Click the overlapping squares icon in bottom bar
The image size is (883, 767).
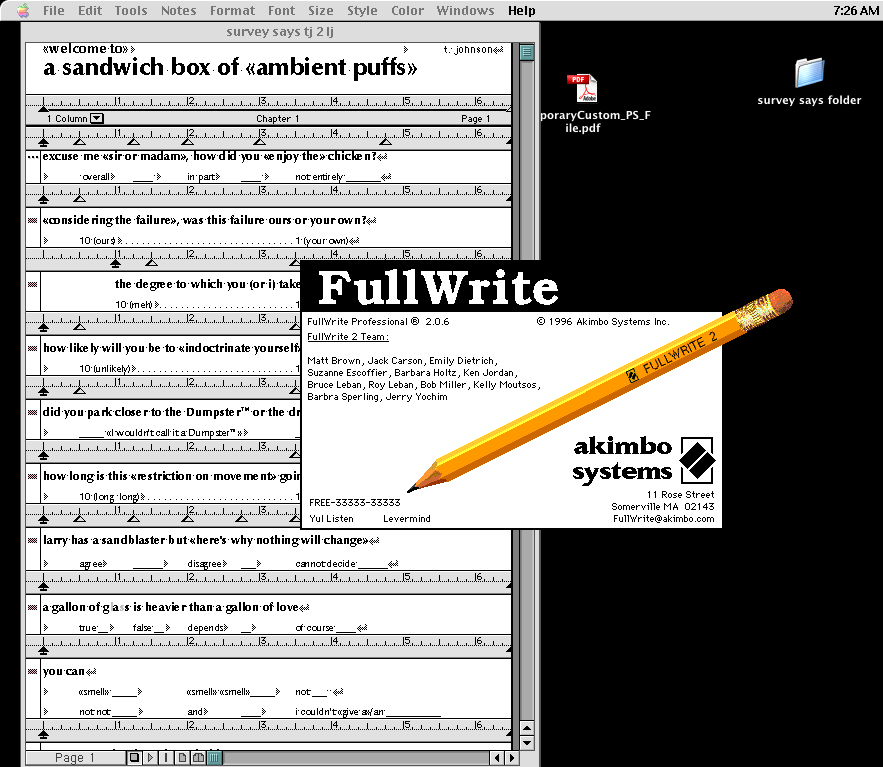(134, 757)
